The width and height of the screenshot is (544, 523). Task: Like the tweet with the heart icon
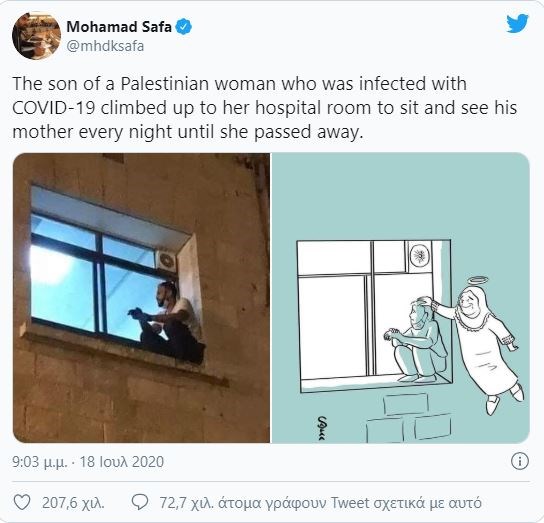pyautogui.click(x=22, y=503)
